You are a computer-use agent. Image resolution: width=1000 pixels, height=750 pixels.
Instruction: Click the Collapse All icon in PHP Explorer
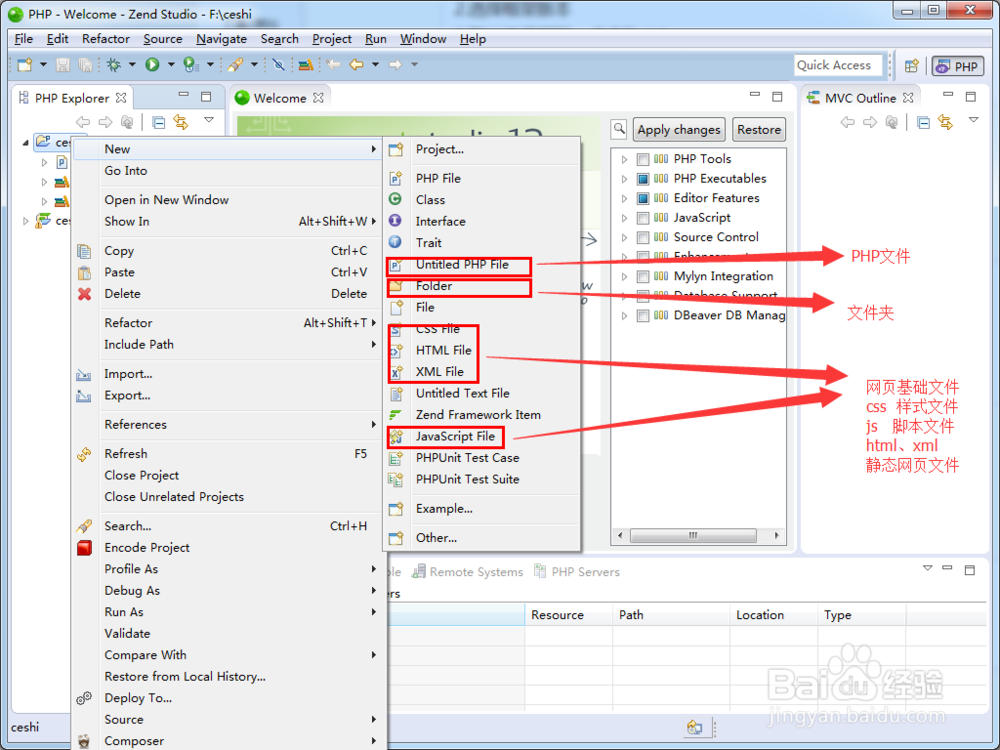[x=159, y=122]
